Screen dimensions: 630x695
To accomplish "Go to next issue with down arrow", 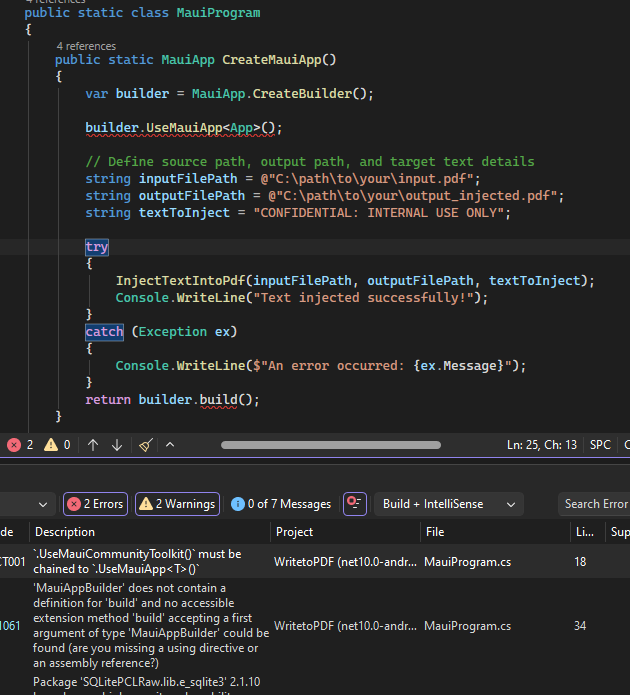I will [x=117, y=445].
